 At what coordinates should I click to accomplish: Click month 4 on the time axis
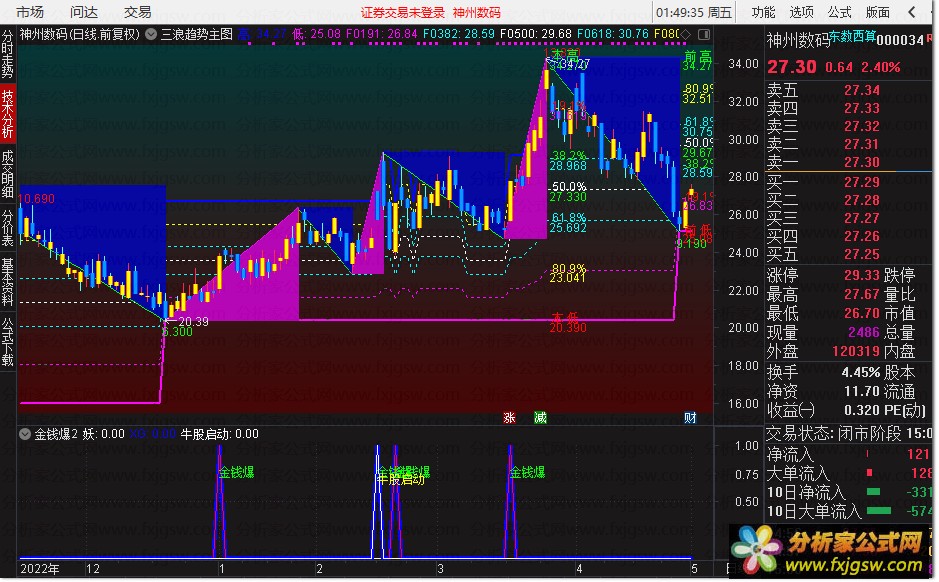579,569
